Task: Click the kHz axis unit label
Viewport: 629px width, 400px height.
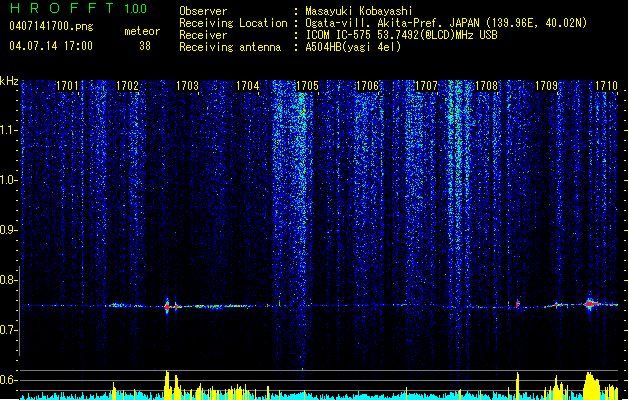Action: (x=9, y=81)
